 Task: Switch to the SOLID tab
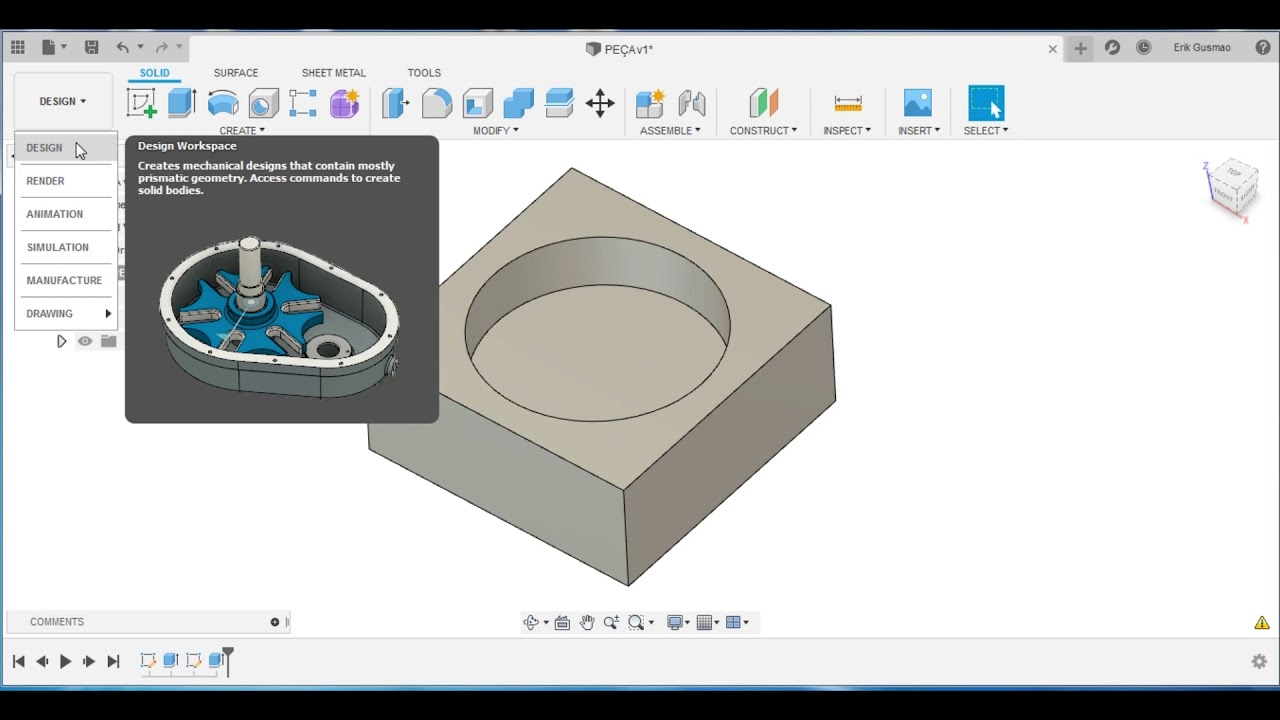point(154,73)
